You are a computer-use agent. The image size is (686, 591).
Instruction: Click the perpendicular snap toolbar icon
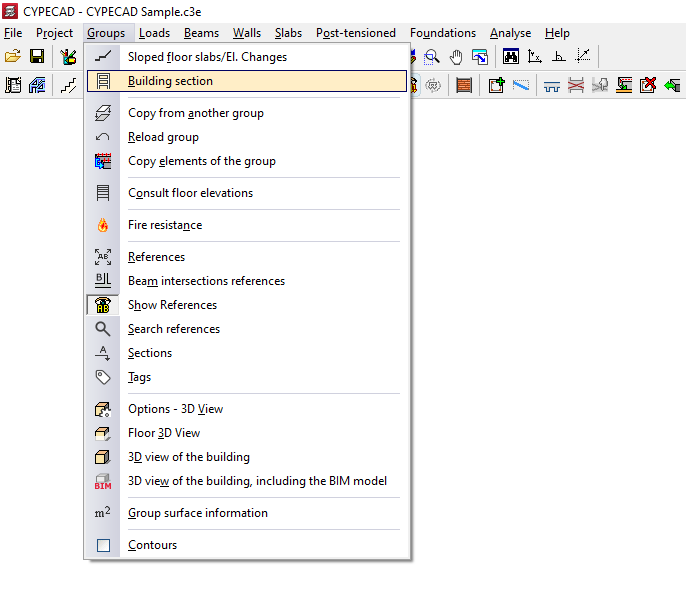point(559,57)
